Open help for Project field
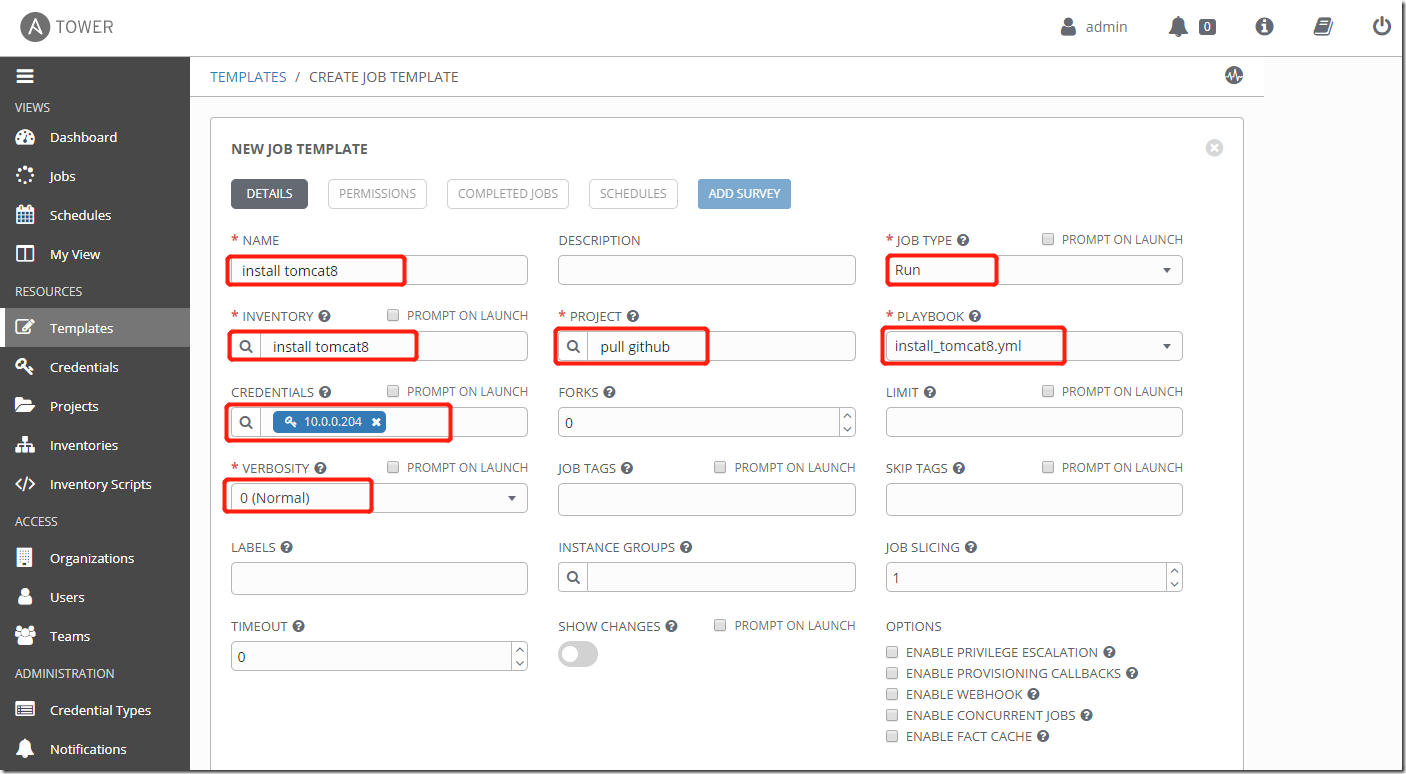This screenshot has width=1406, height=774. tap(632, 316)
